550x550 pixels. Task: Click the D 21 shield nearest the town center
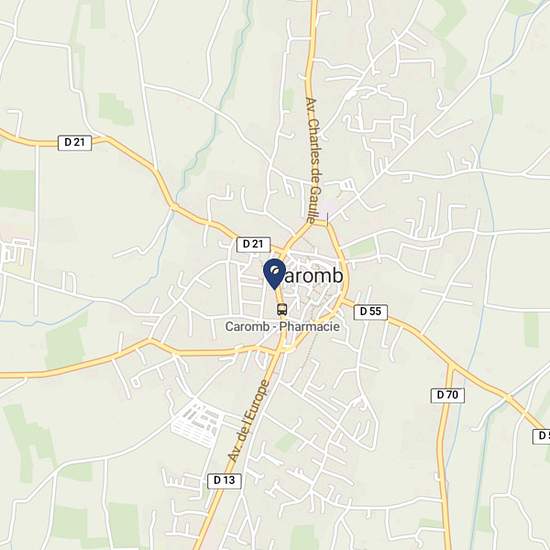253,244
